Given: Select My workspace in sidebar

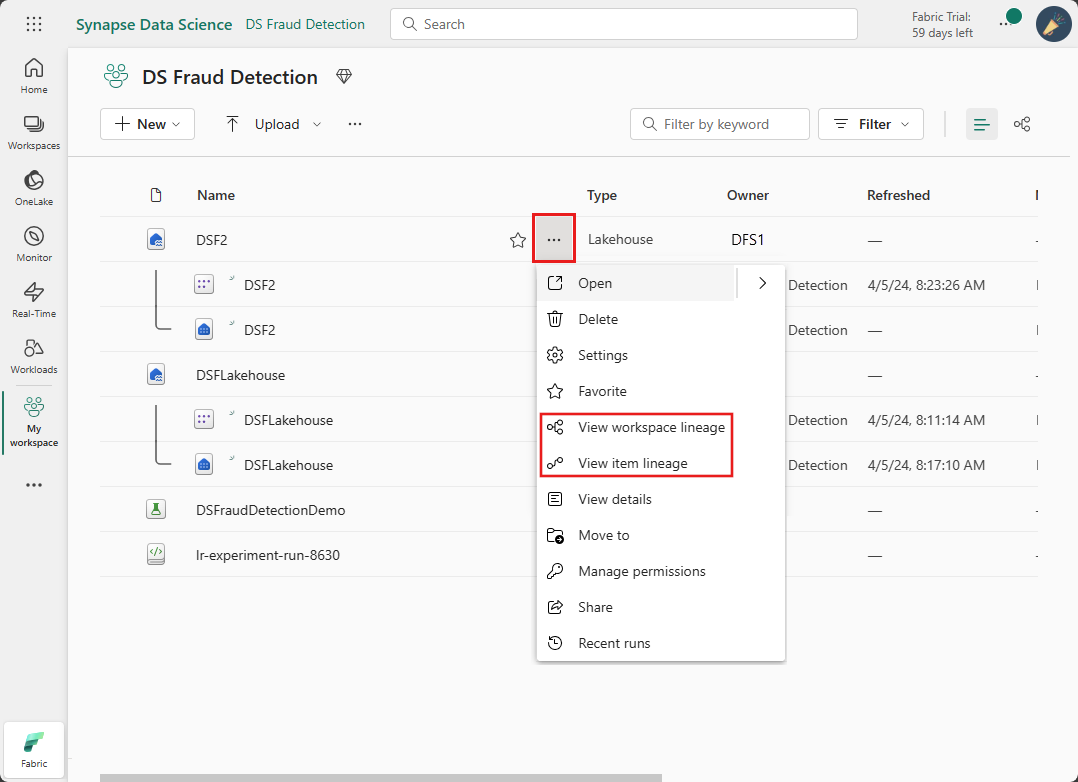Looking at the screenshot, I should click(x=34, y=422).
